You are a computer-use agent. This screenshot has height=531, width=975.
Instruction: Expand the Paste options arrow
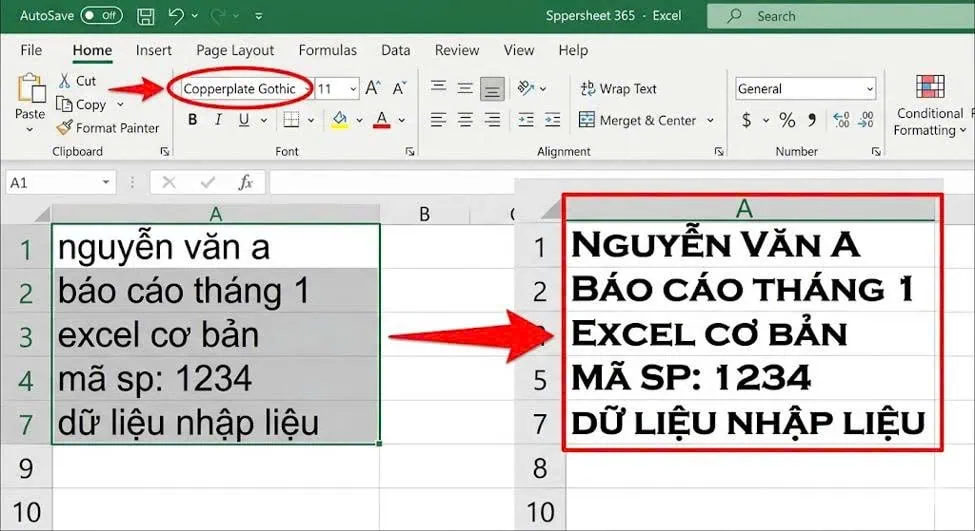coord(29,129)
